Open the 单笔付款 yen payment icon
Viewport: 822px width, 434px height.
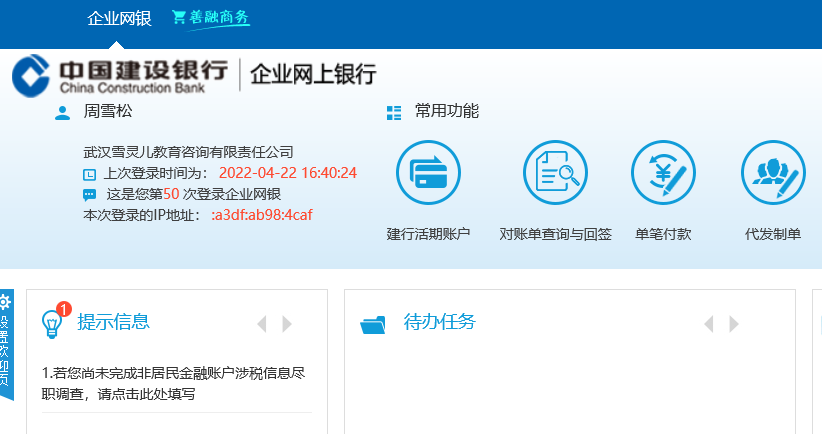(663, 172)
